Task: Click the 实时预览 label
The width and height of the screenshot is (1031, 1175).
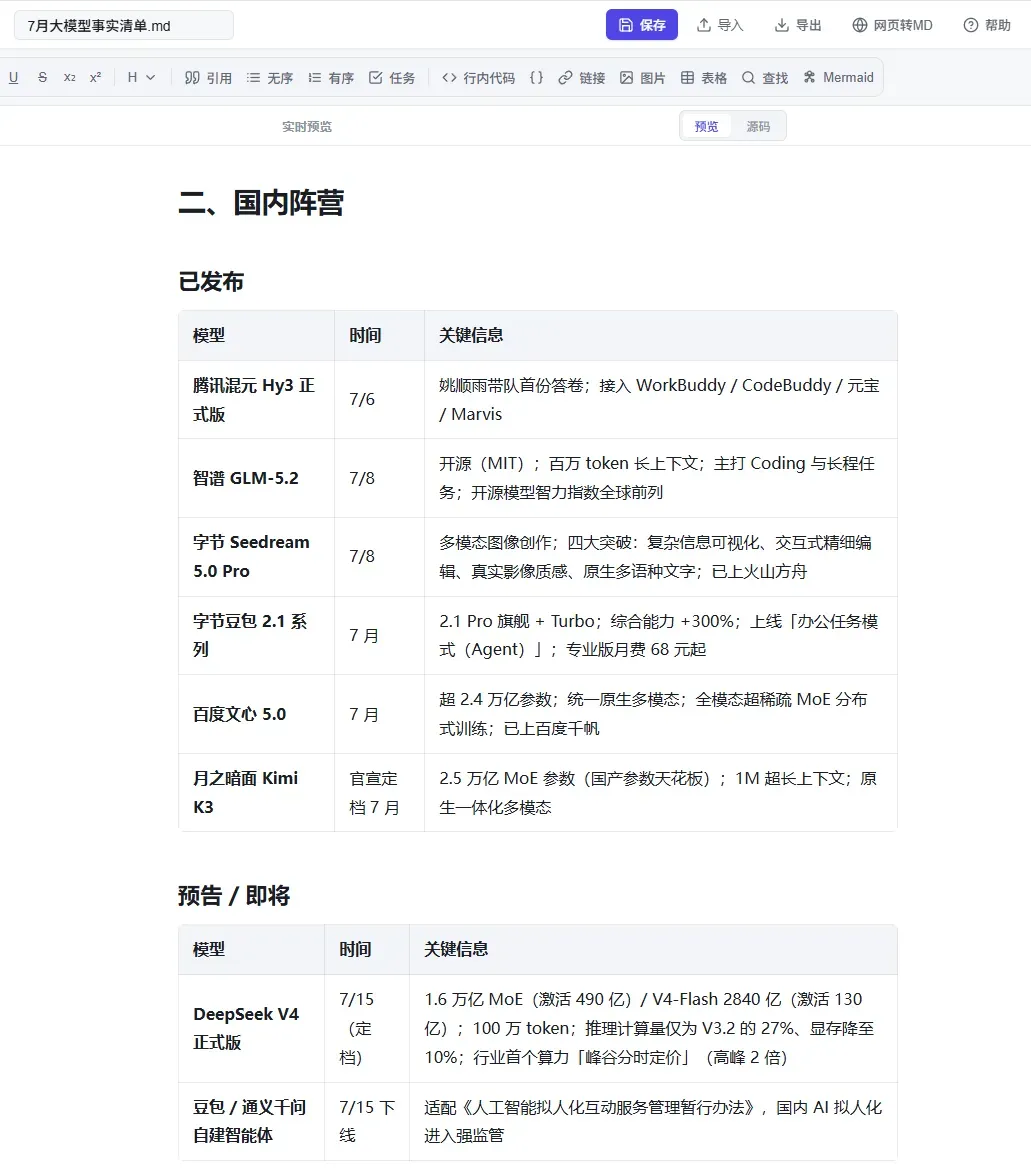Action: tap(306, 127)
